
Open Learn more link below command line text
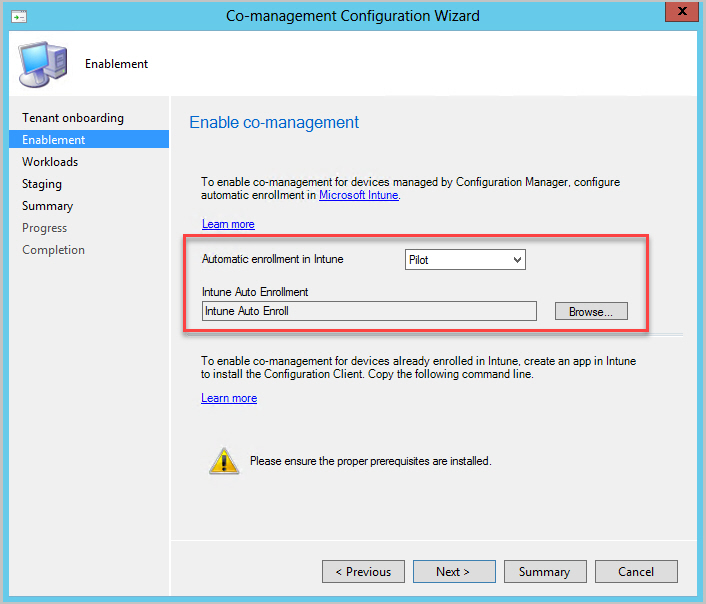(x=229, y=398)
